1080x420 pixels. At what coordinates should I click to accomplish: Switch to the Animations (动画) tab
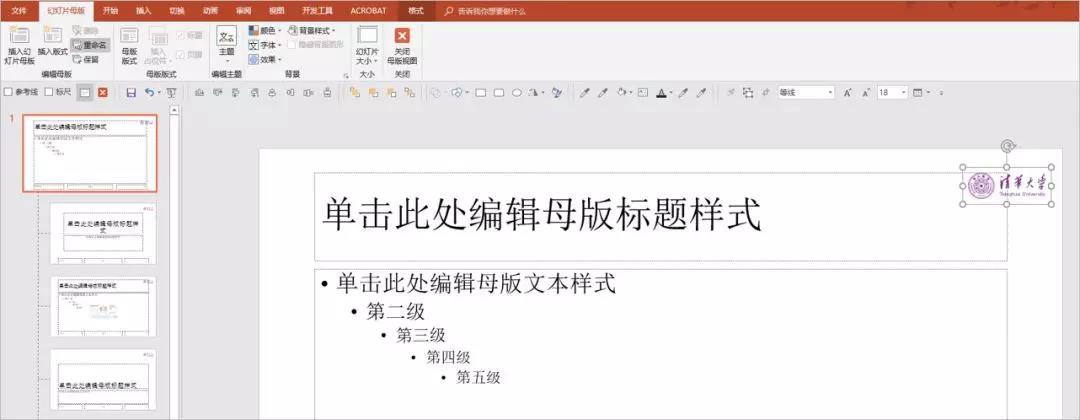210,11
